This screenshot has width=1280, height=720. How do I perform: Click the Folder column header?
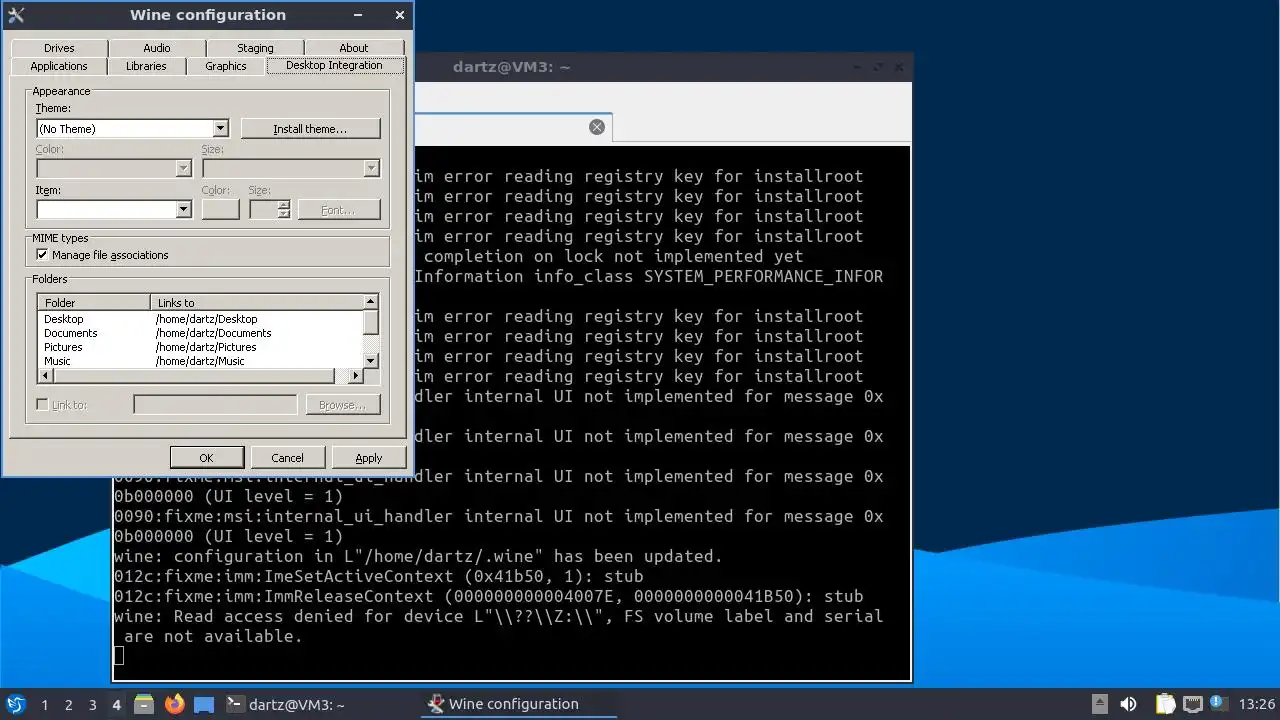(x=94, y=302)
